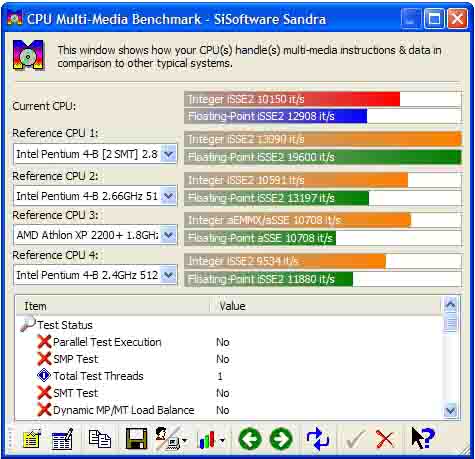Open the report table editor icon
This screenshot has height=459, width=475.
(x=62, y=439)
